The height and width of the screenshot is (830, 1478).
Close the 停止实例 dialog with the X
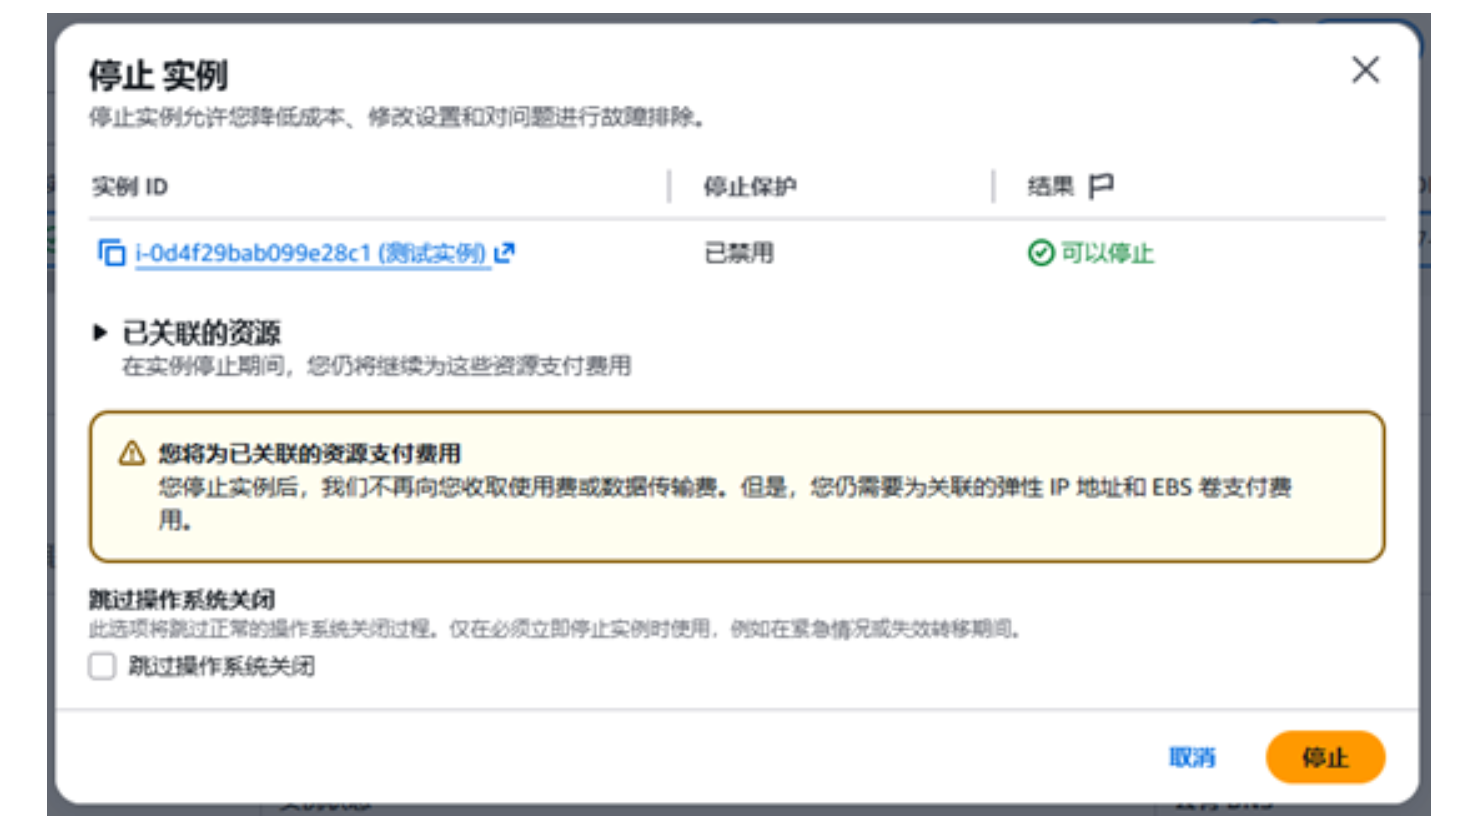(x=1365, y=70)
